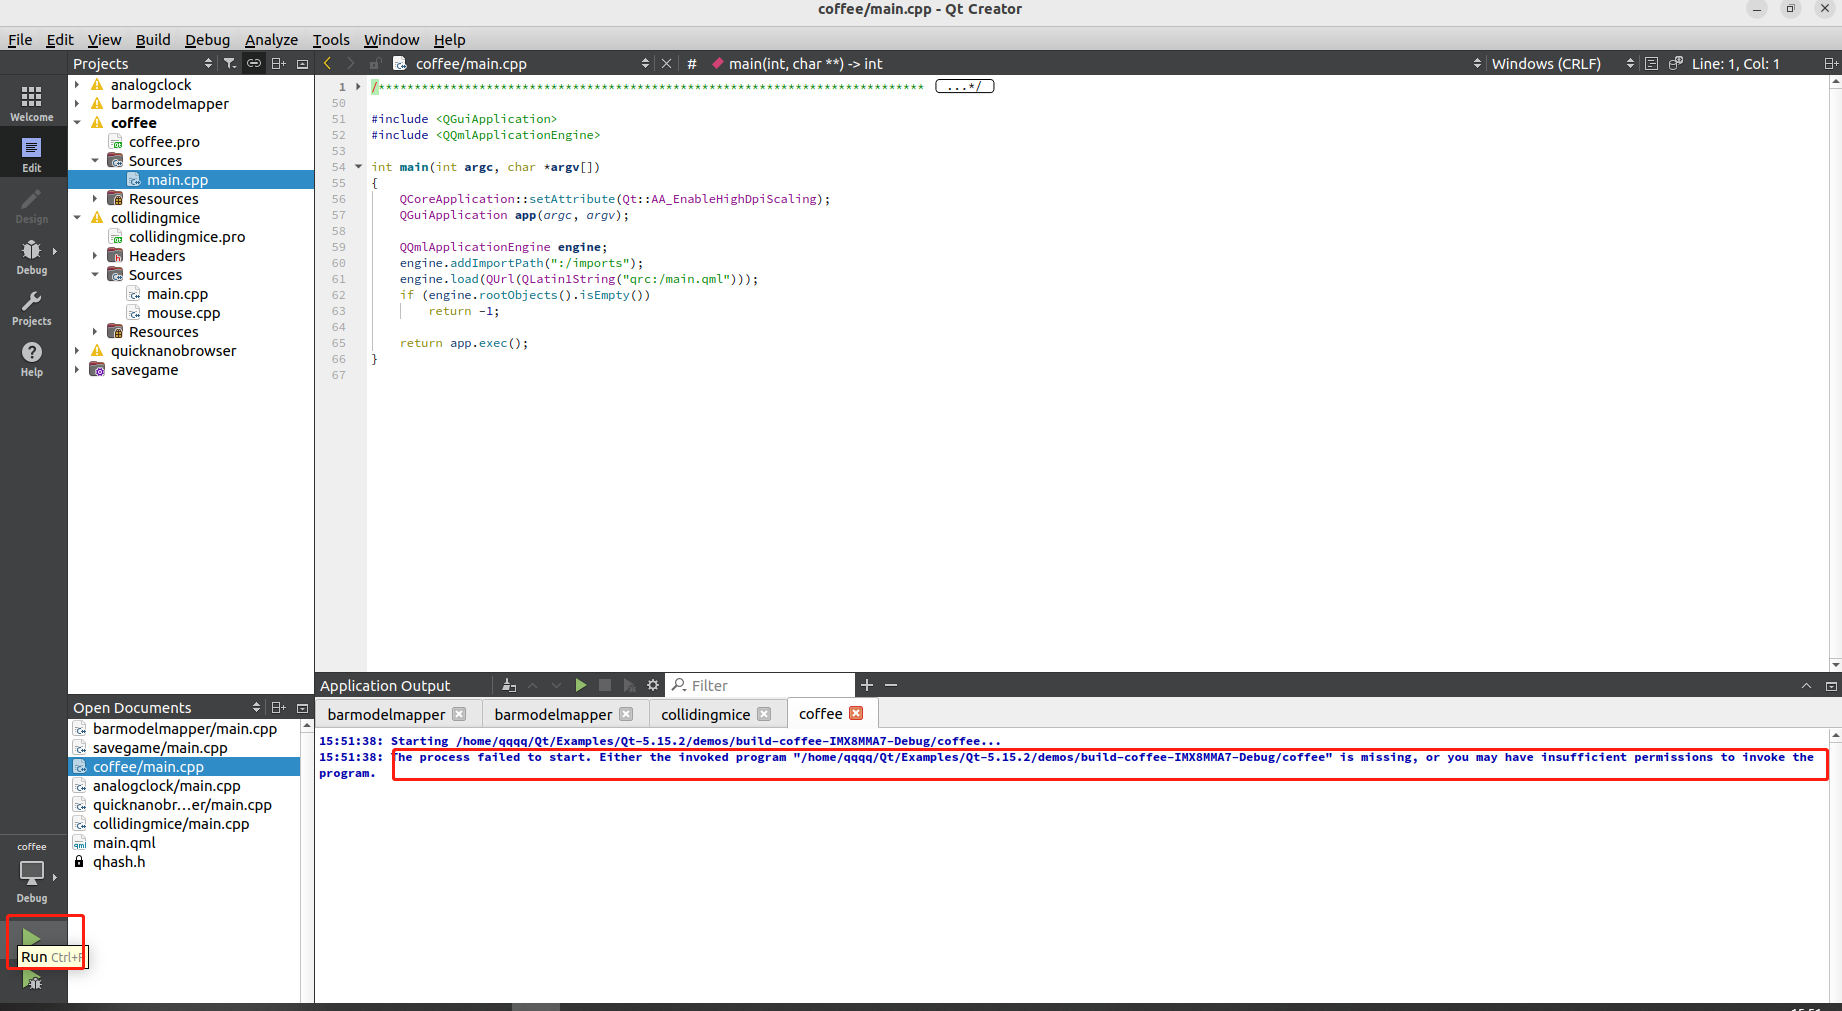Open the main(int, char **) symbol dropdown

point(1096,63)
